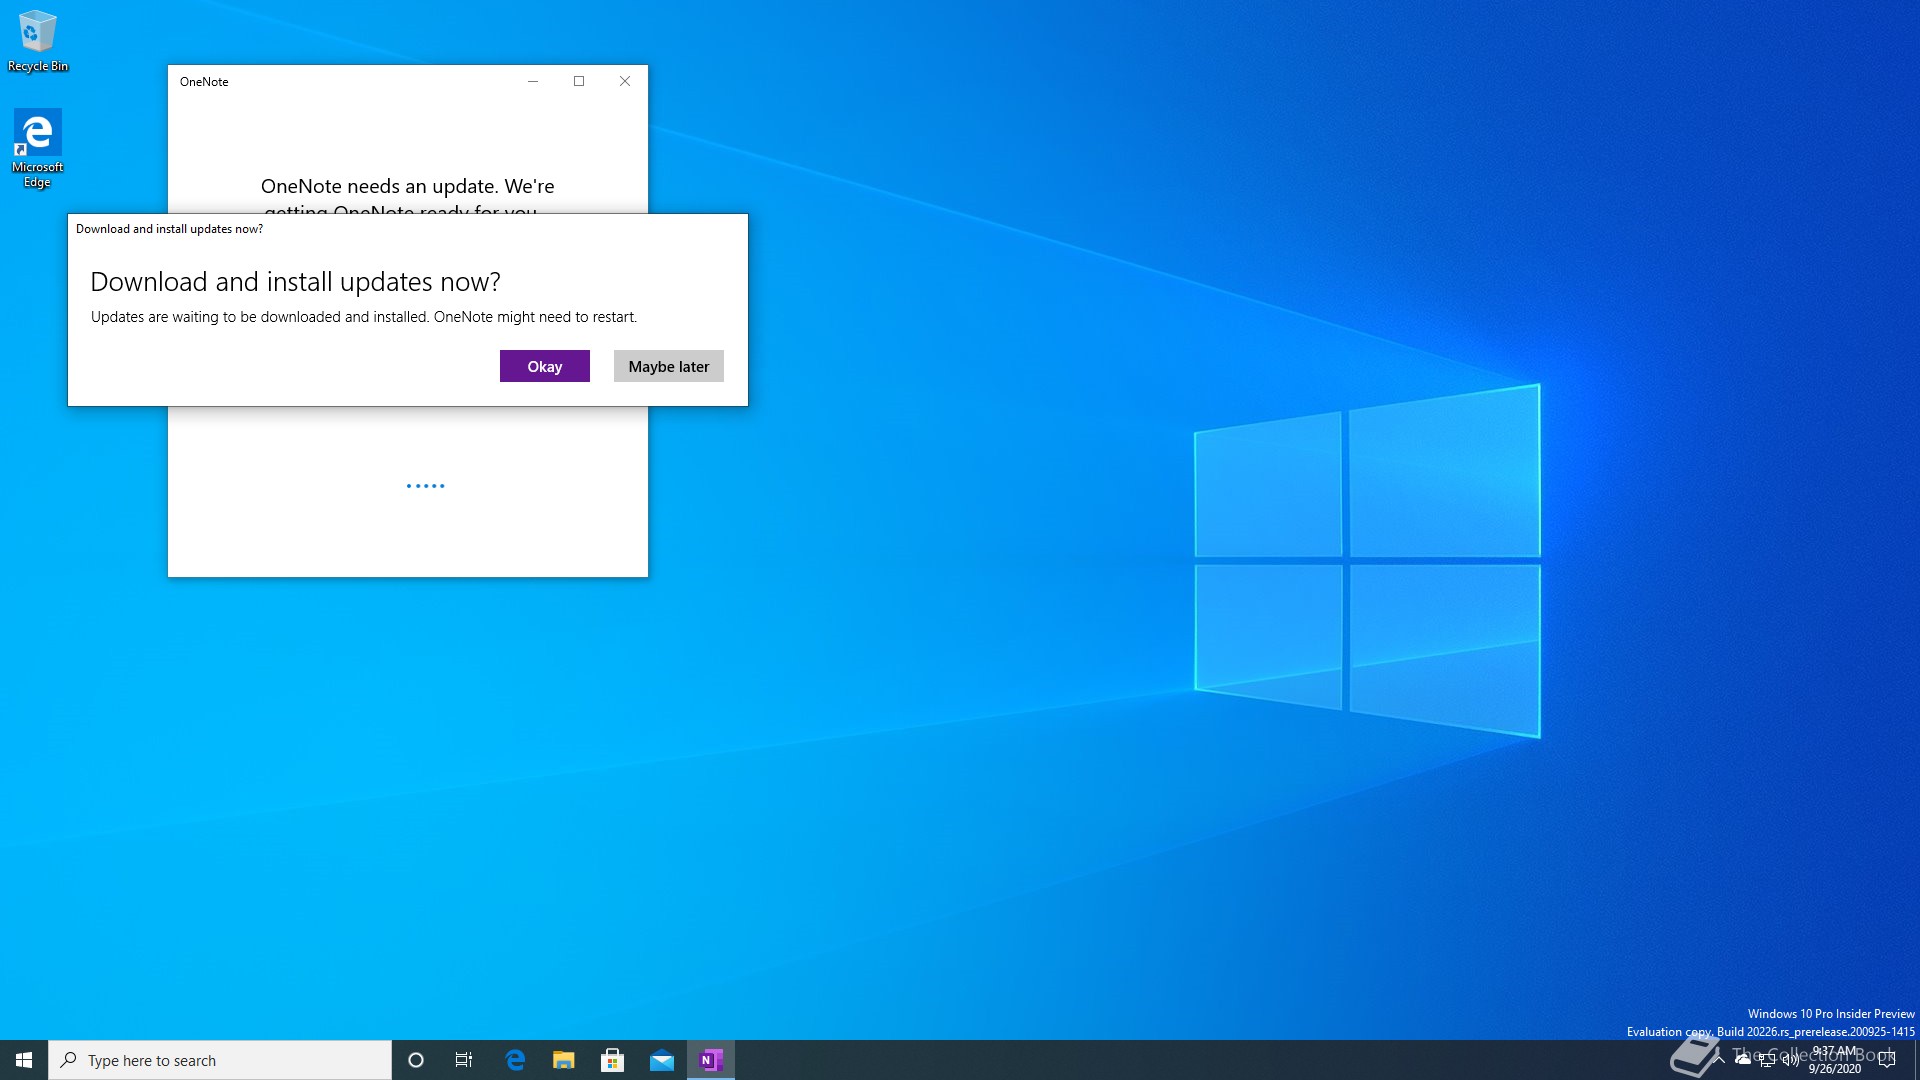The height and width of the screenshot is (1080, 1920).
Task: Click the volume icon in system tray
Action: 1790,1060
